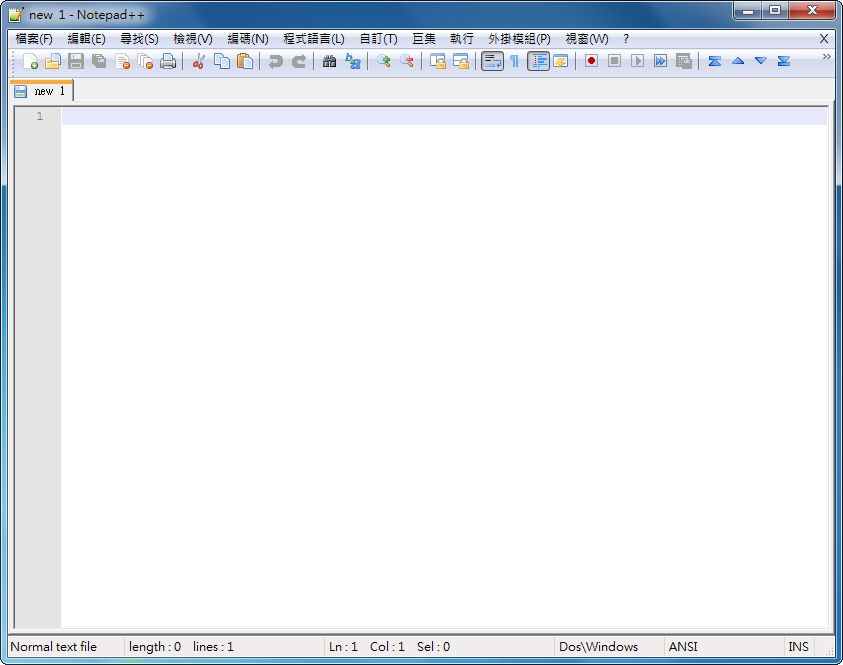Click Col : 1 in status bar
Viewport: 843px width, 665px height.
point(387,647)
